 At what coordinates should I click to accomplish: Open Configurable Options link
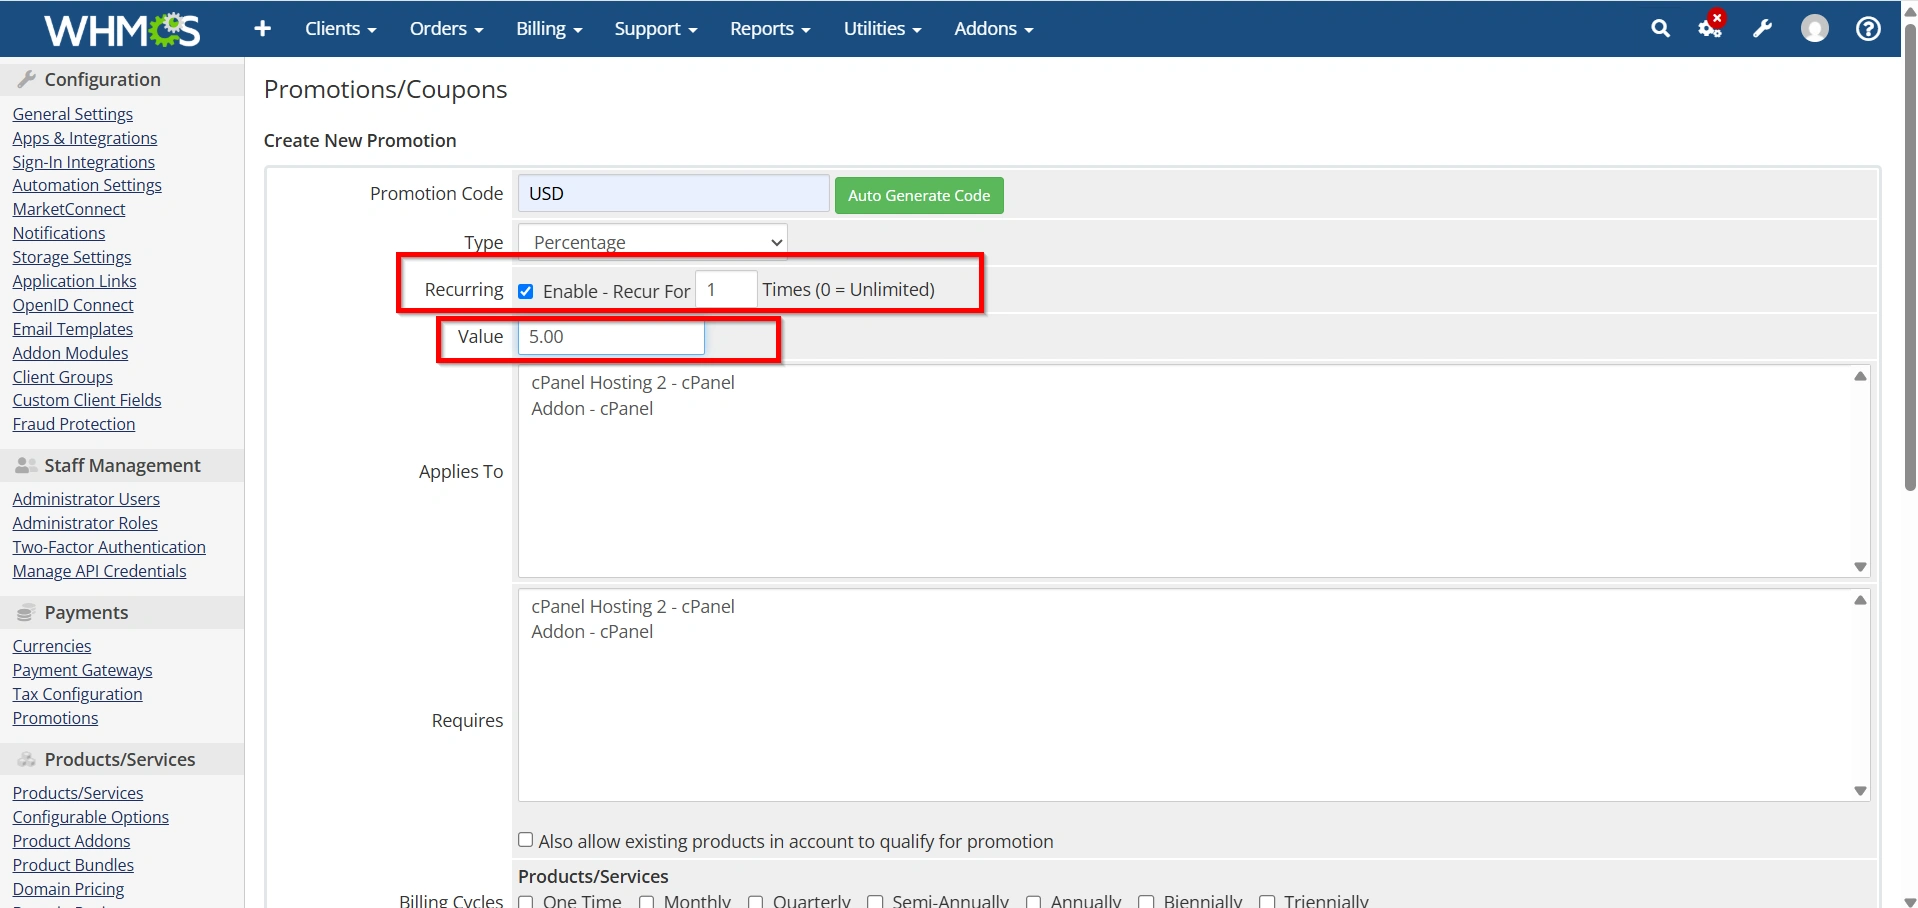pyautogui.click(x=91, y=817)
